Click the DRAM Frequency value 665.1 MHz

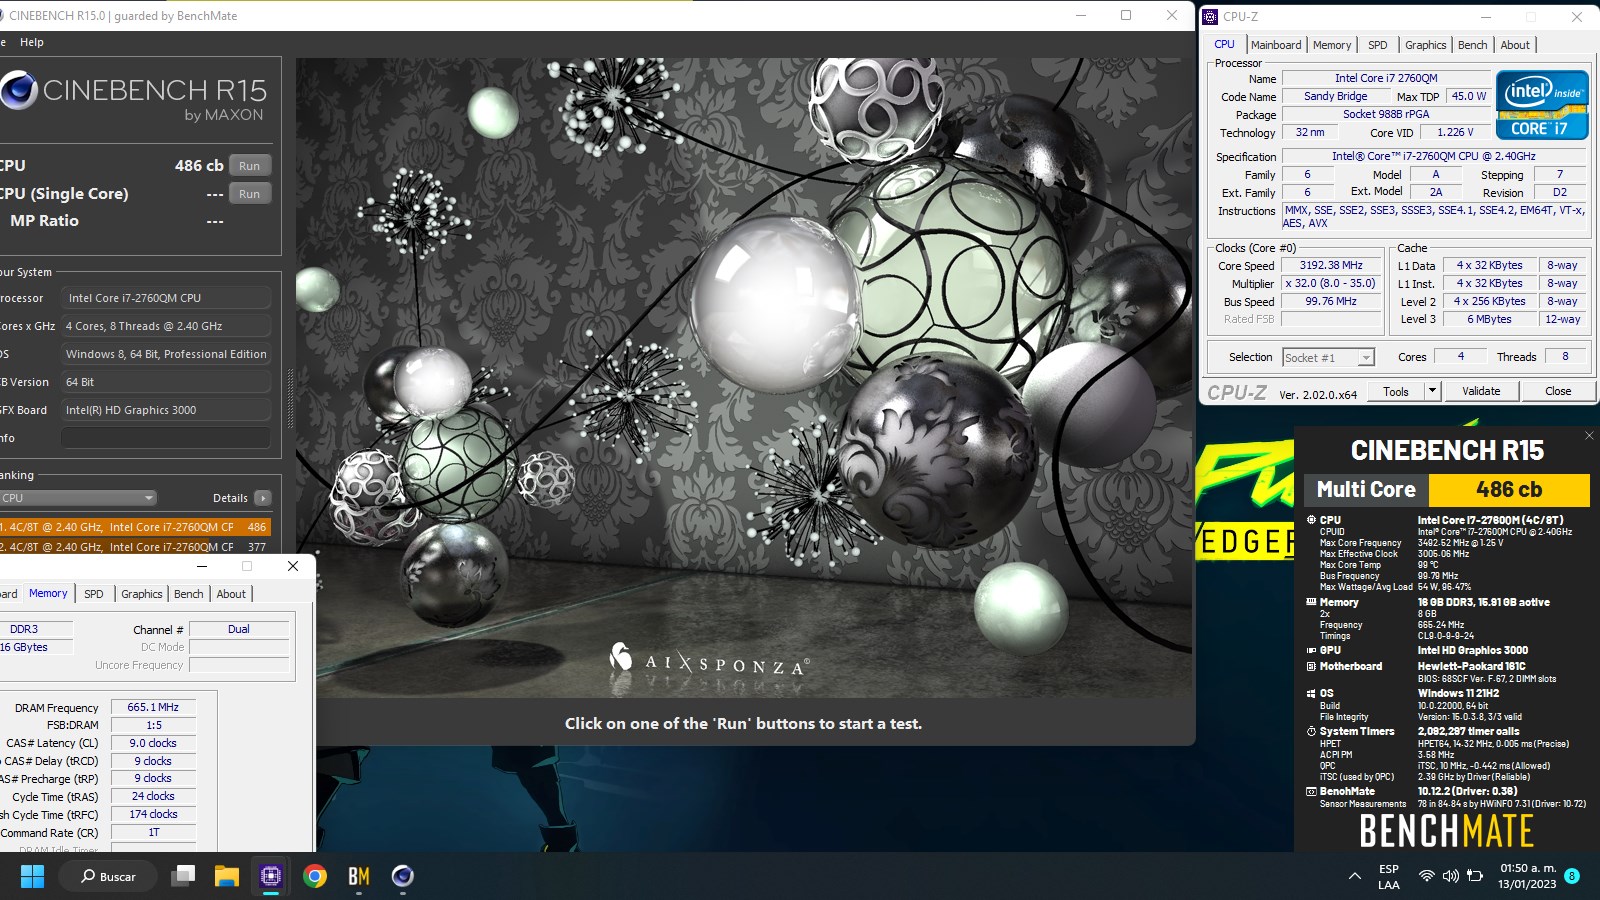pyautogui.click(x=153, y=707)
